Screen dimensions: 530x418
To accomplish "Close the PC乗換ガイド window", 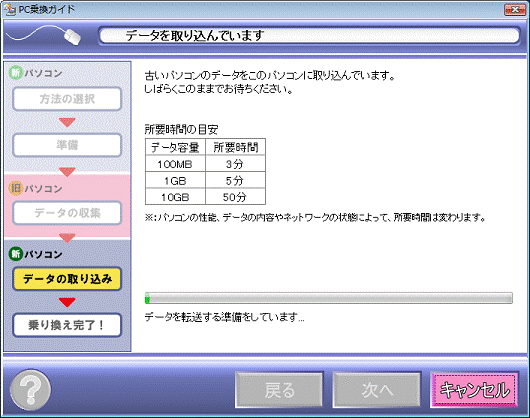I will click(515, 9).
